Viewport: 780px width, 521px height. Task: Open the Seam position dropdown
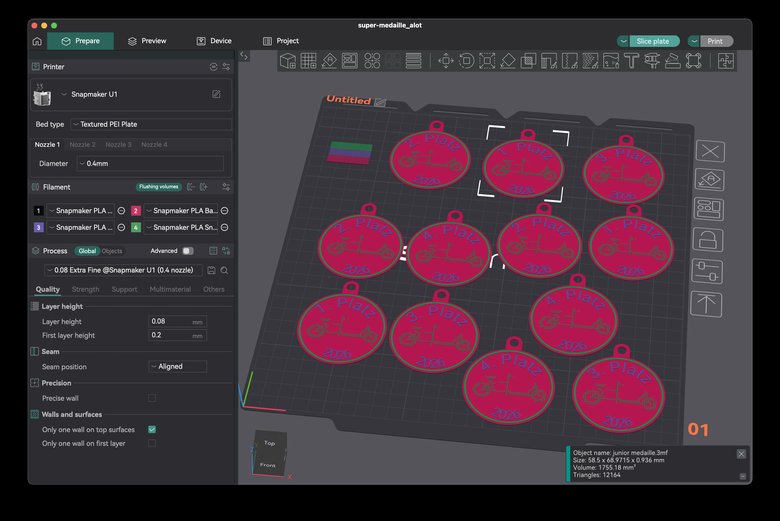(178, 366)
